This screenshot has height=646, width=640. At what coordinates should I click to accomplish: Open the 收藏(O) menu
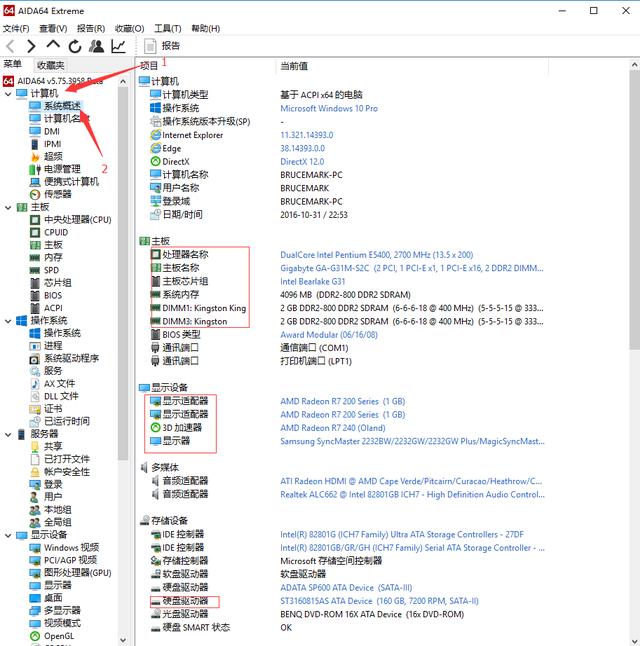(x=129, y=28)
